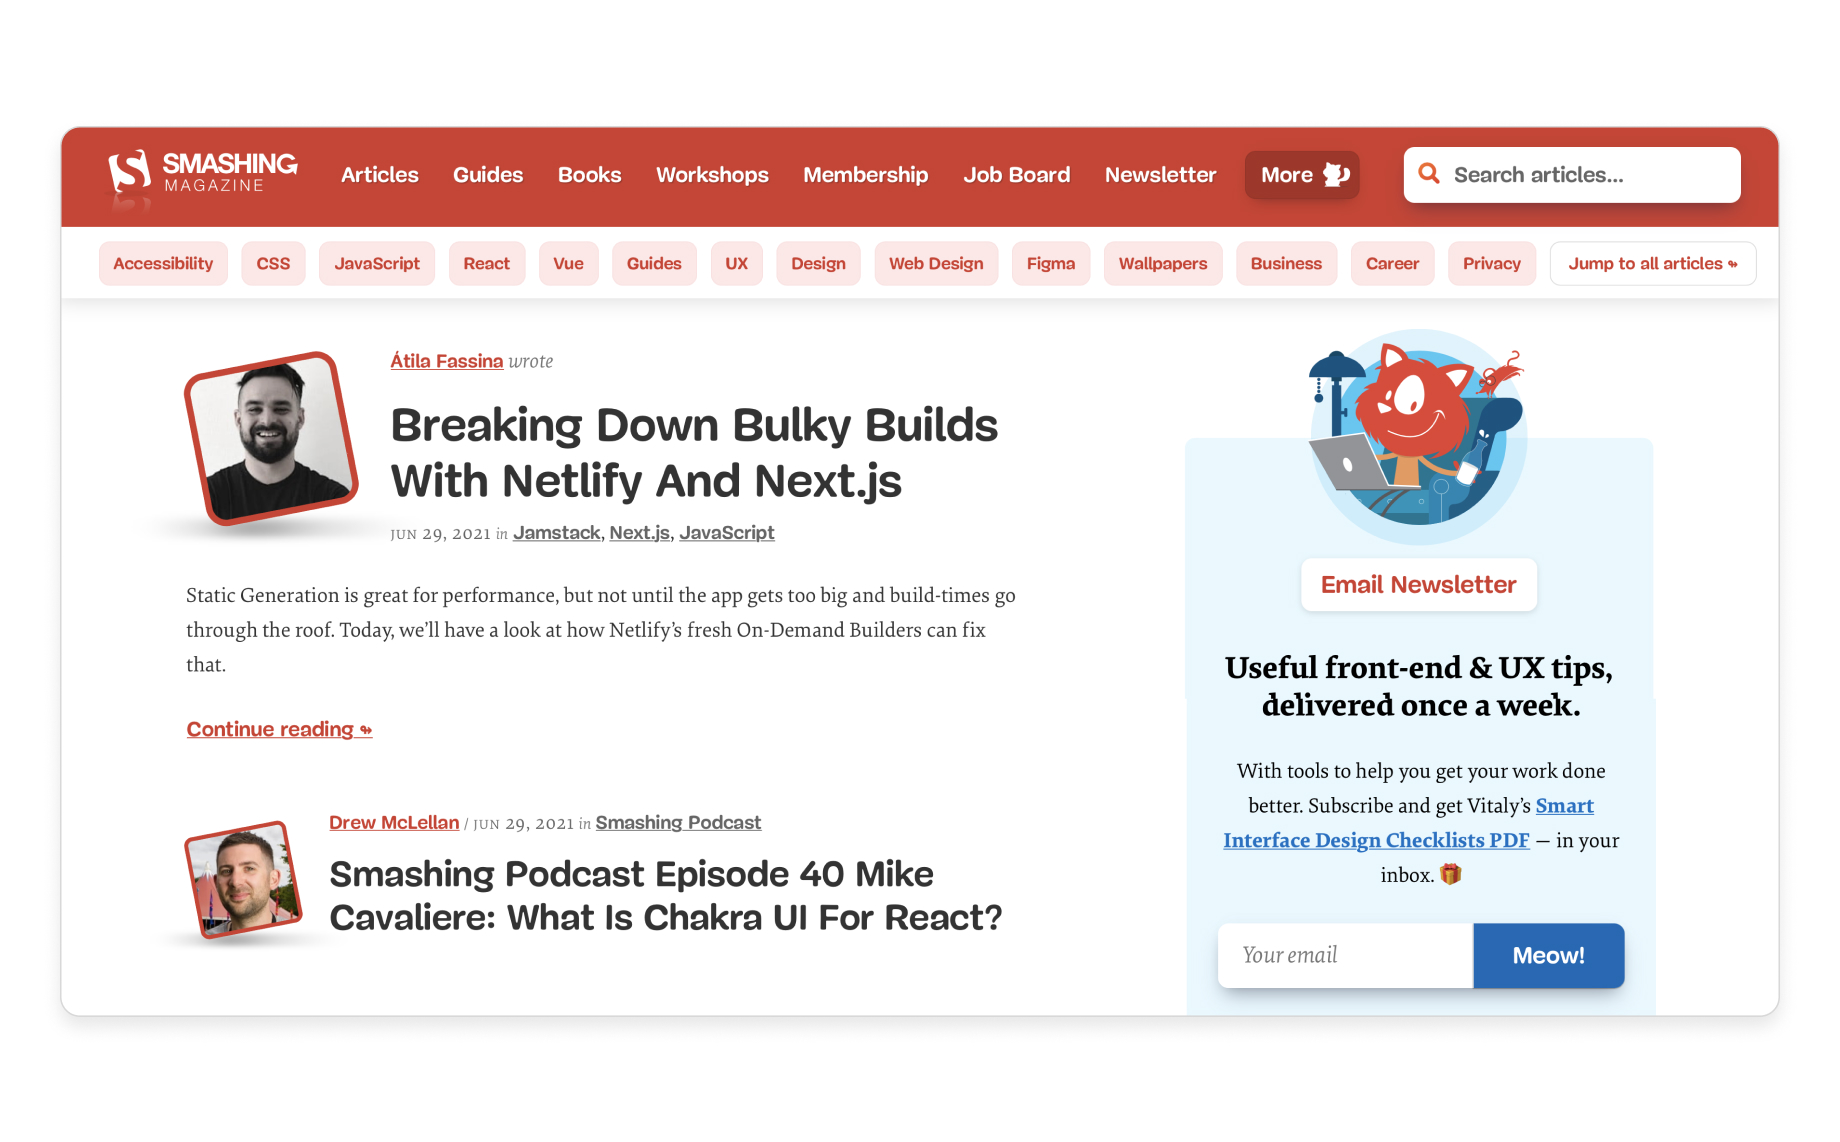This screenshot has height=1142, width=1840.
Task: Open Smart Interface Design Checklists PDF link
Action: (x=1376, y=840)
